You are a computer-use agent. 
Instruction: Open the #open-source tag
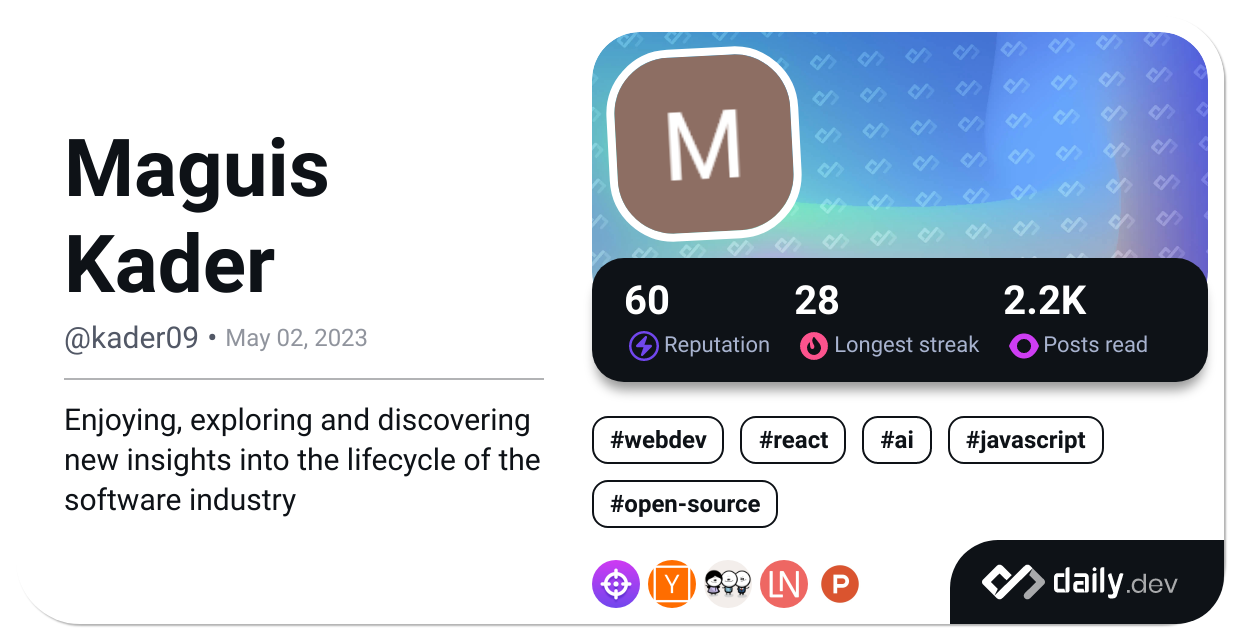point(685,504)
